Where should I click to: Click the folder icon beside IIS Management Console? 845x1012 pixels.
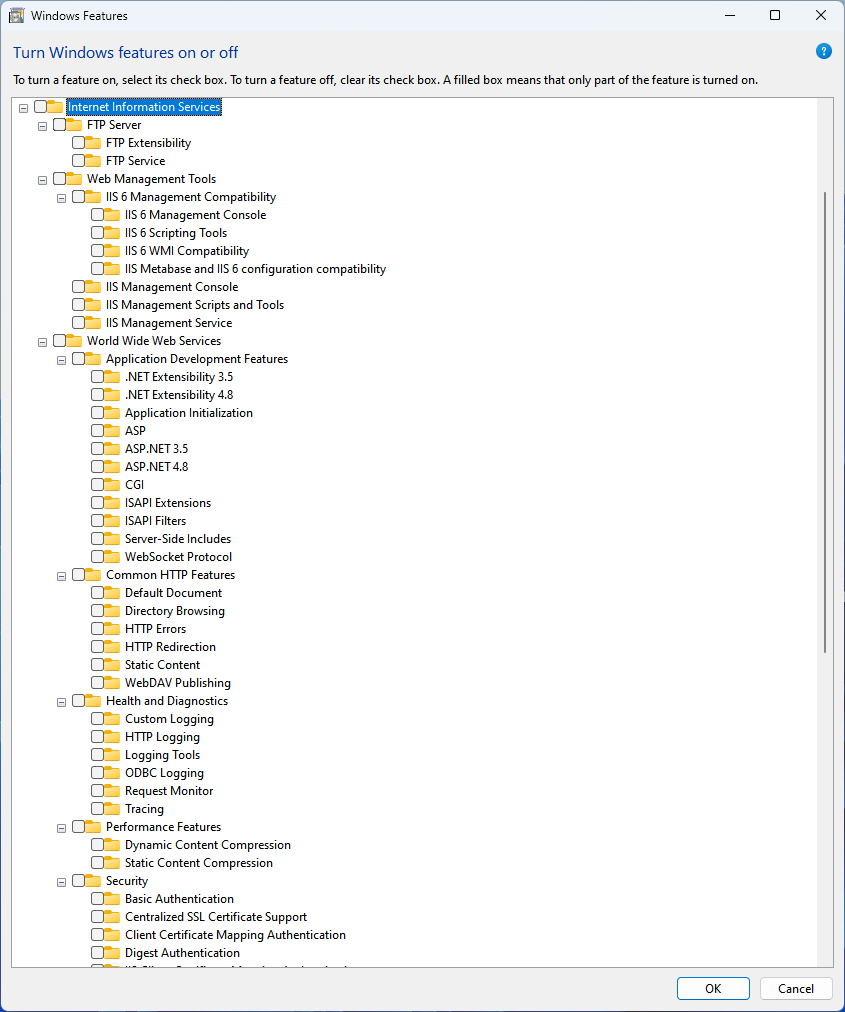click(x=93, y=287)
